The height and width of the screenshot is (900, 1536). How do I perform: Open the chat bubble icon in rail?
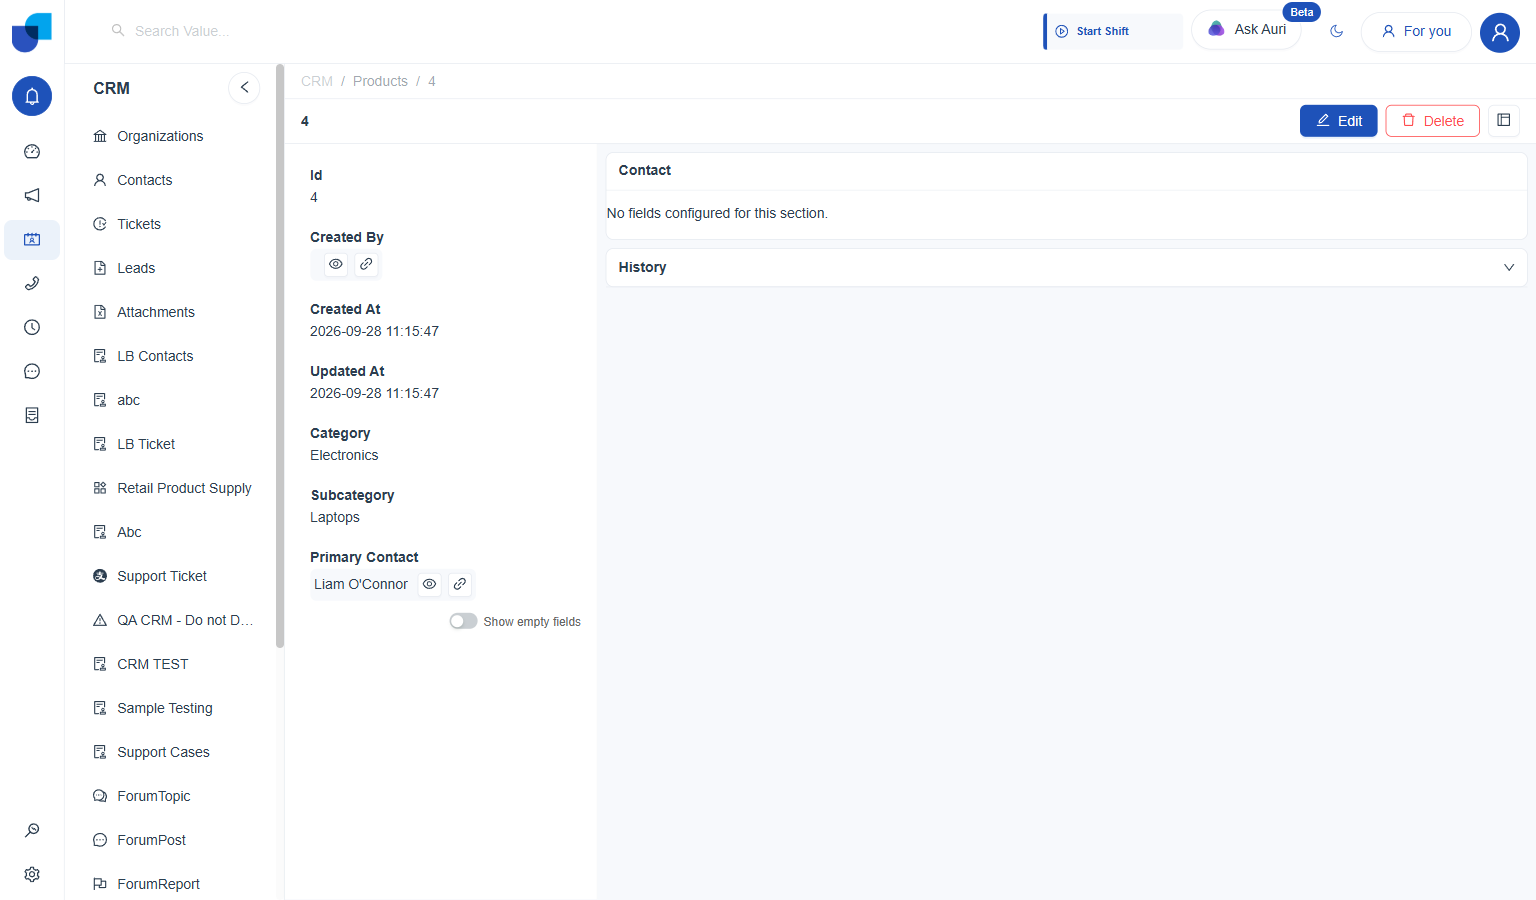tap(32, 372)
